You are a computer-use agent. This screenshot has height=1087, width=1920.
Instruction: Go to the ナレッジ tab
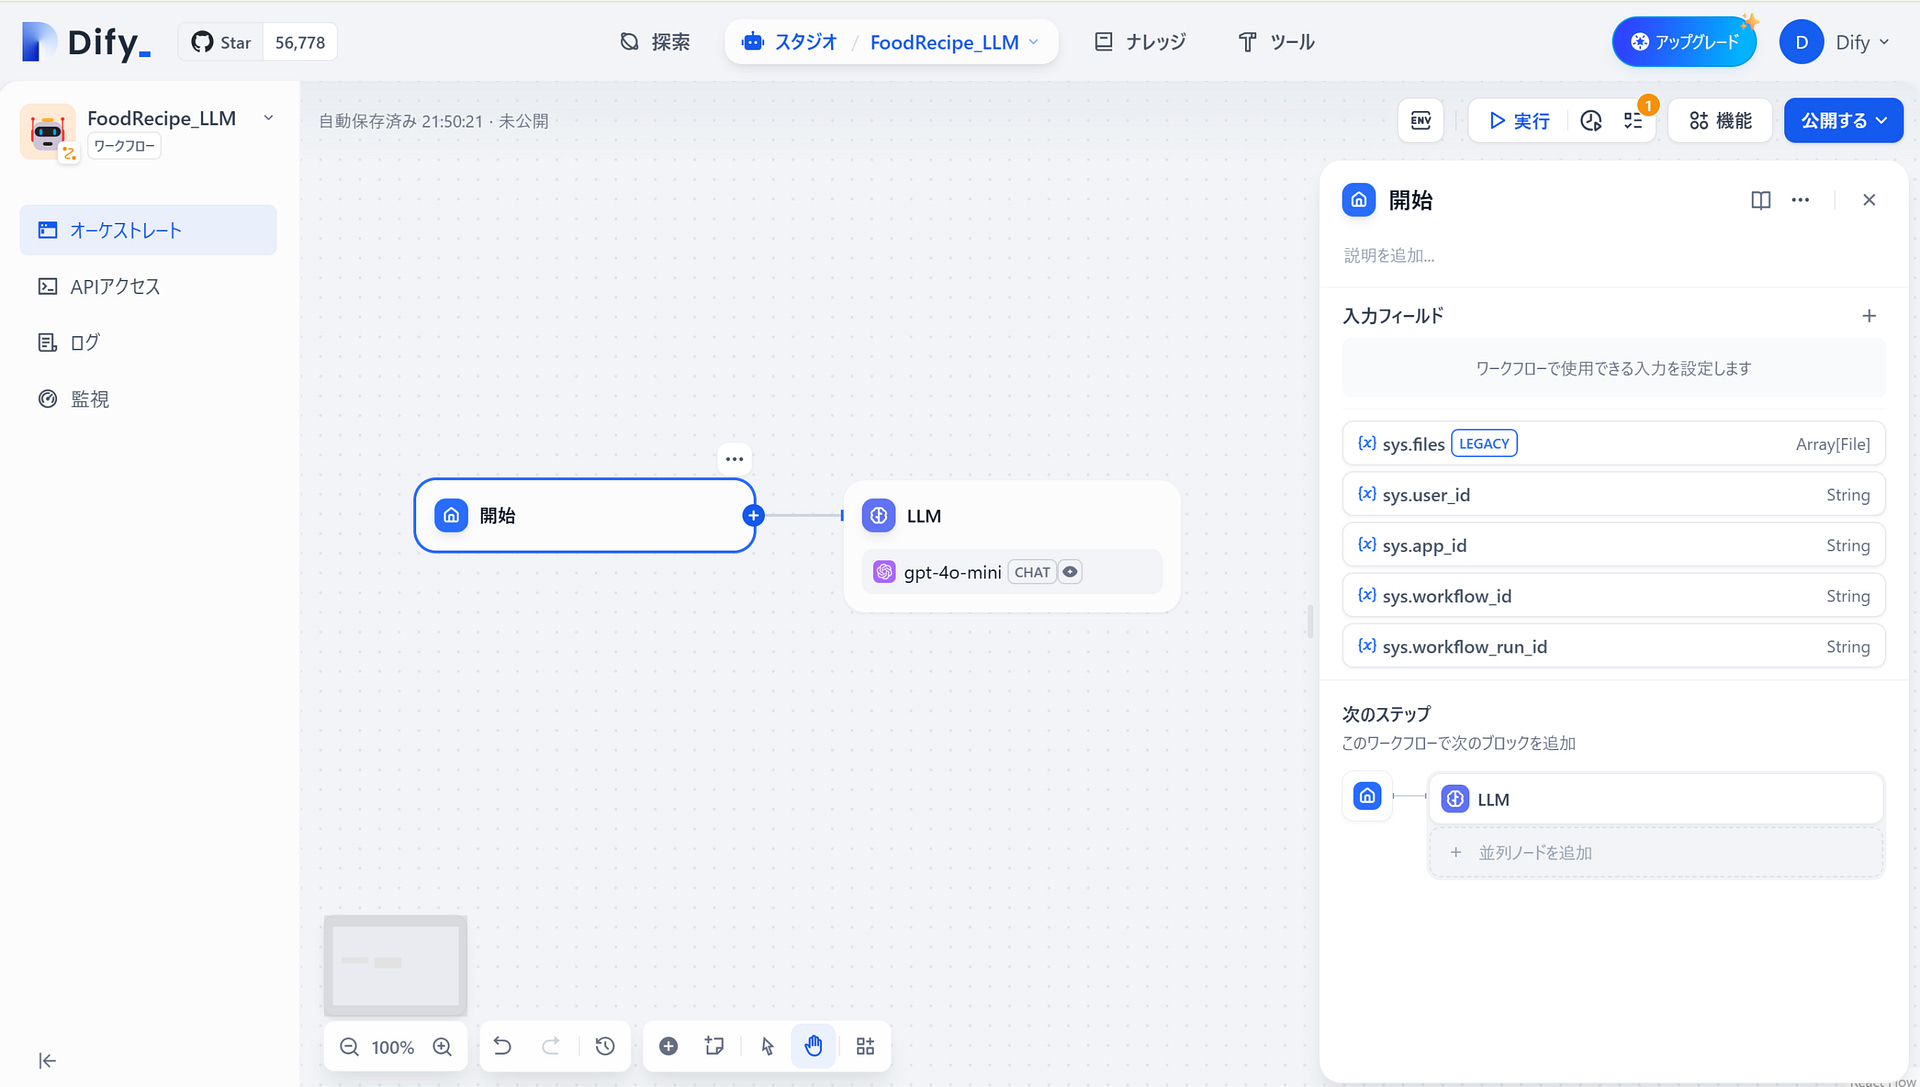[x=1140, y=42]
